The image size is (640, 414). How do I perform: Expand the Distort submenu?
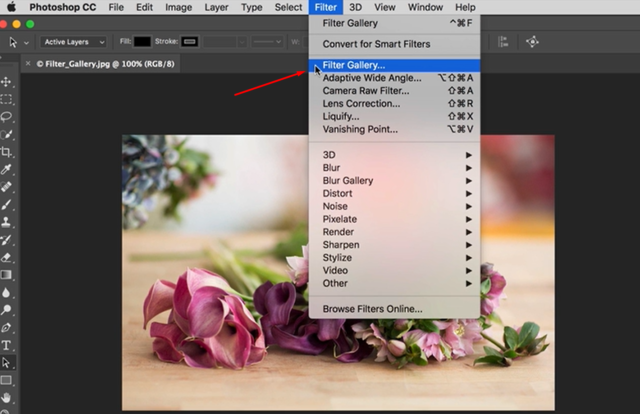[394, 194]
